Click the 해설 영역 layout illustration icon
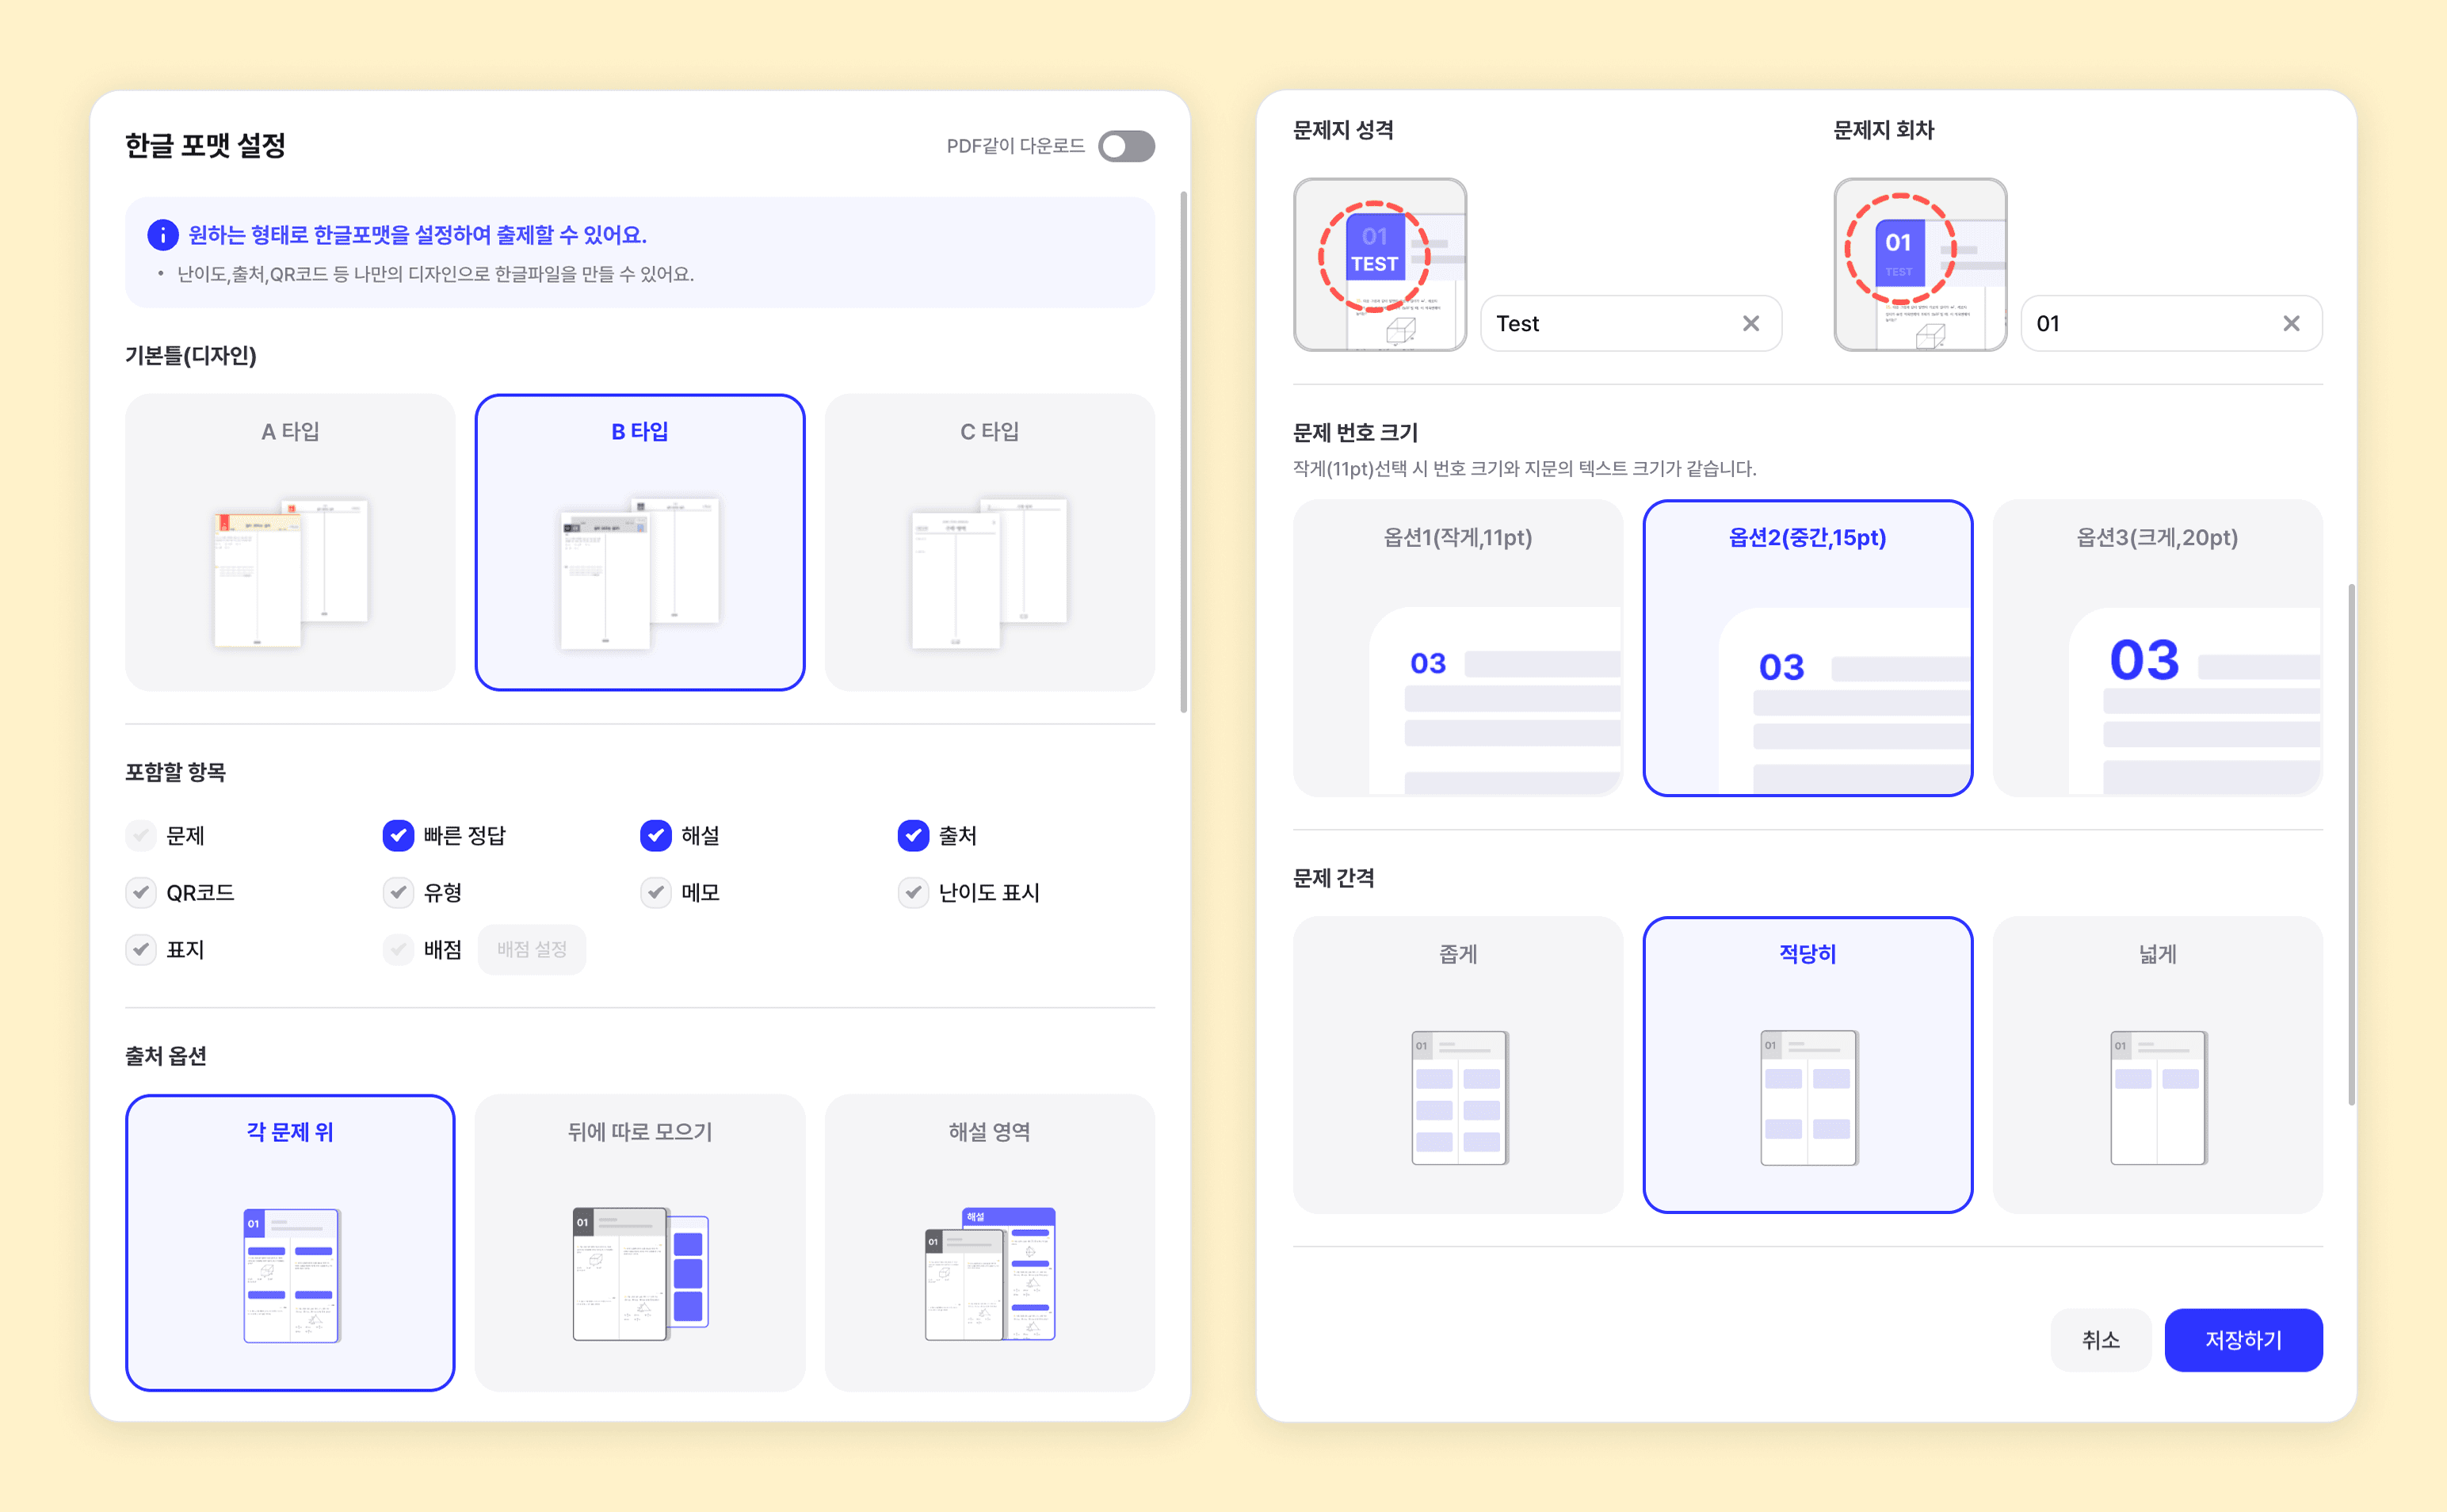The height and width of the screenshot is (1512, 2447). (x=990, y=1274)
